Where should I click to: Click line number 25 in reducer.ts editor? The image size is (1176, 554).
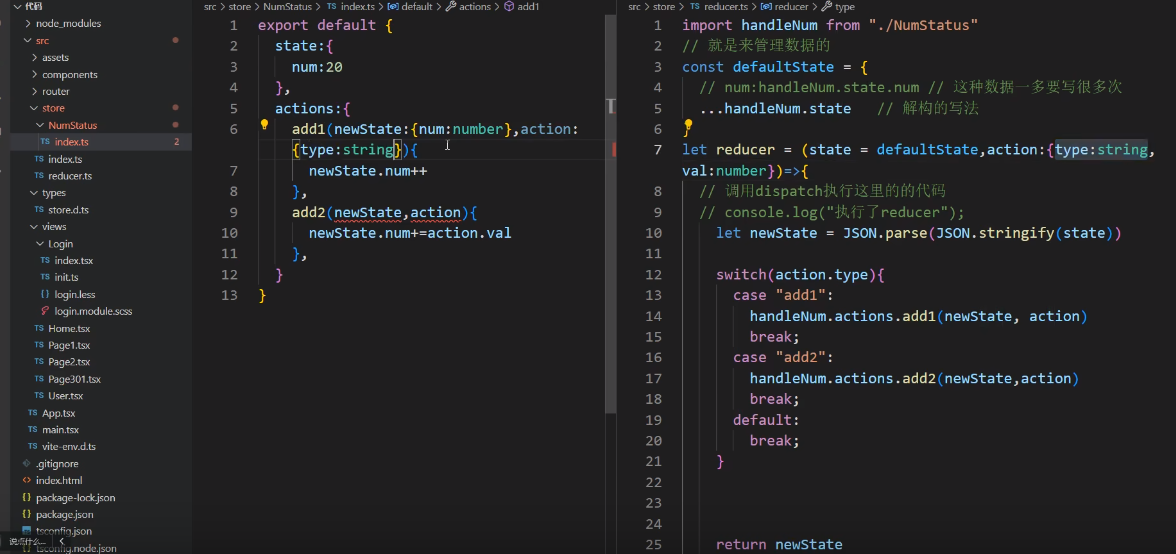[x=653, y=545]
